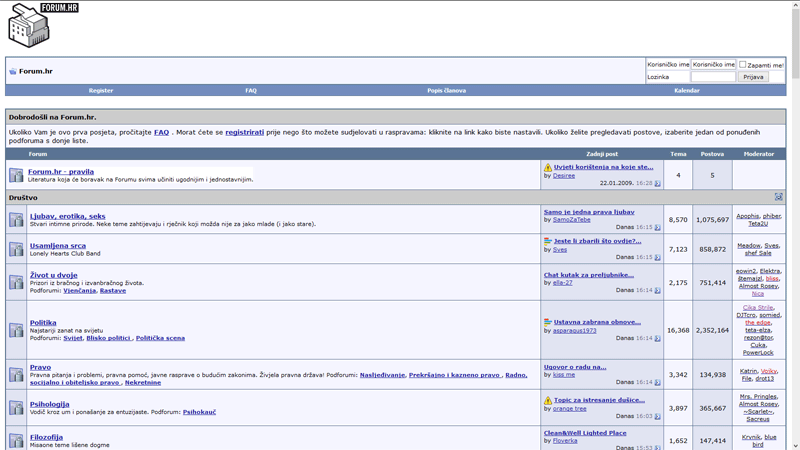This screenshot has width=800, height=450.
Task: Go to last post arrow for Jeste li zbarili
Action: (658, 258)
